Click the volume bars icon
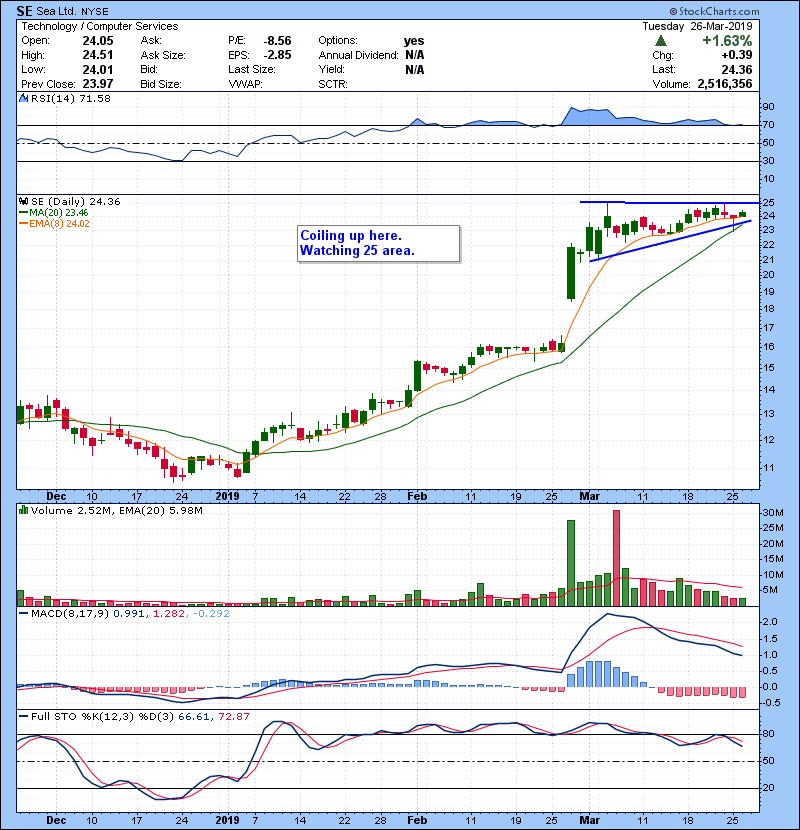The width and height of the screenshot is (800, 830). 23,510
